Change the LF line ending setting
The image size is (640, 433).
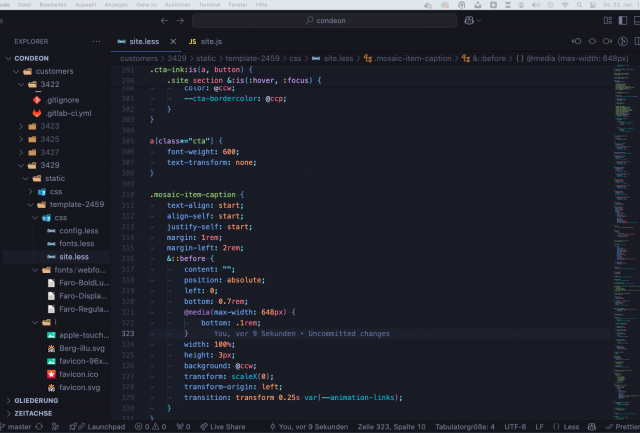(x=539, y=426)
